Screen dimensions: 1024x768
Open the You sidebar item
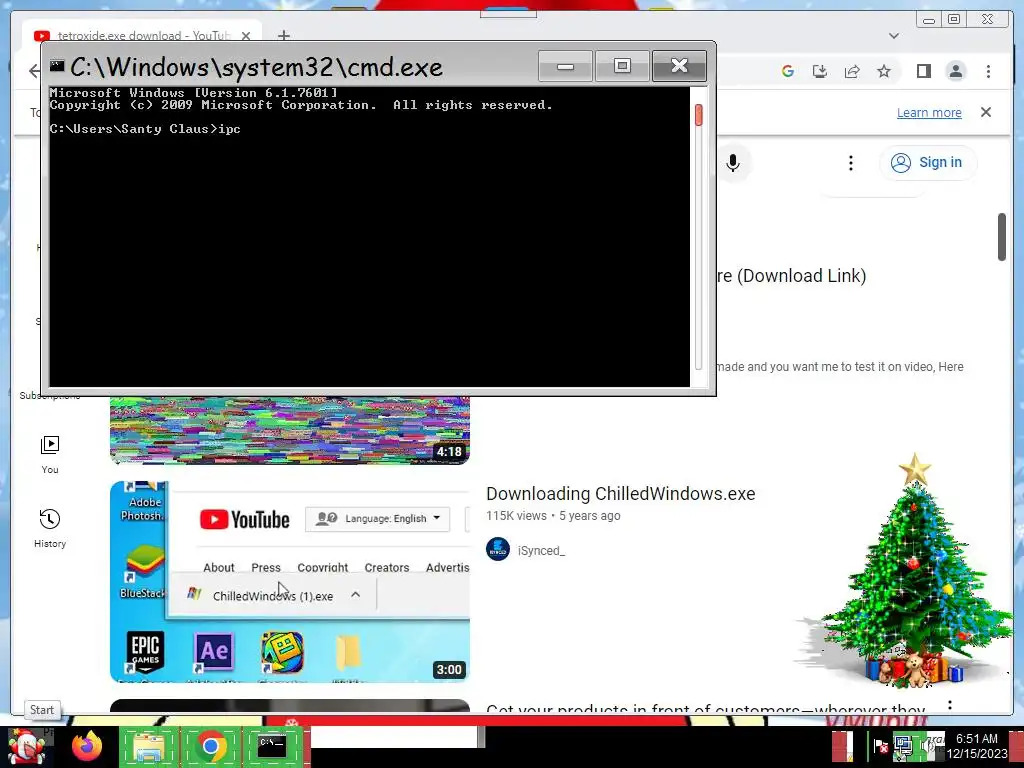point(50,455)
